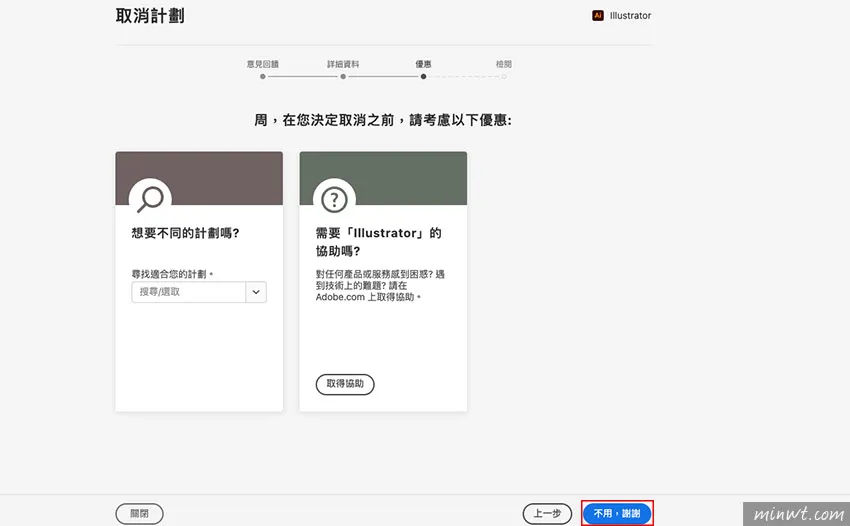
Task: Click the Illustrator product name label
Action: (630, 16)
